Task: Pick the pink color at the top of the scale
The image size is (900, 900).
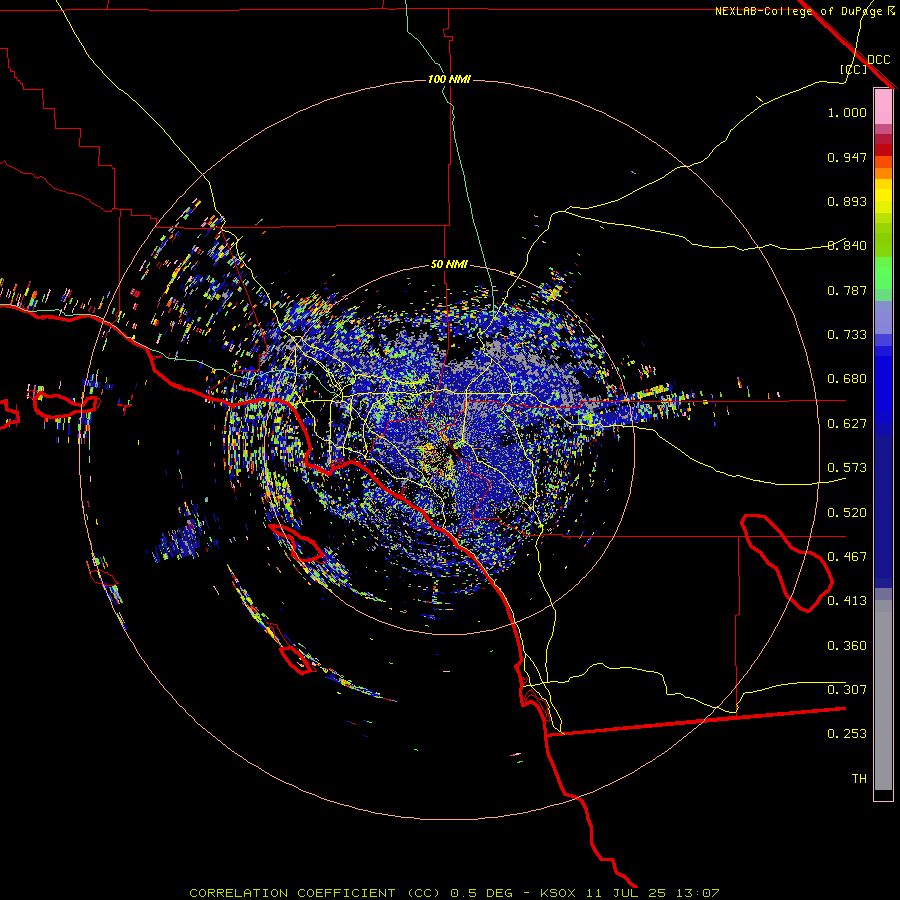Action: tap(883, 107)
